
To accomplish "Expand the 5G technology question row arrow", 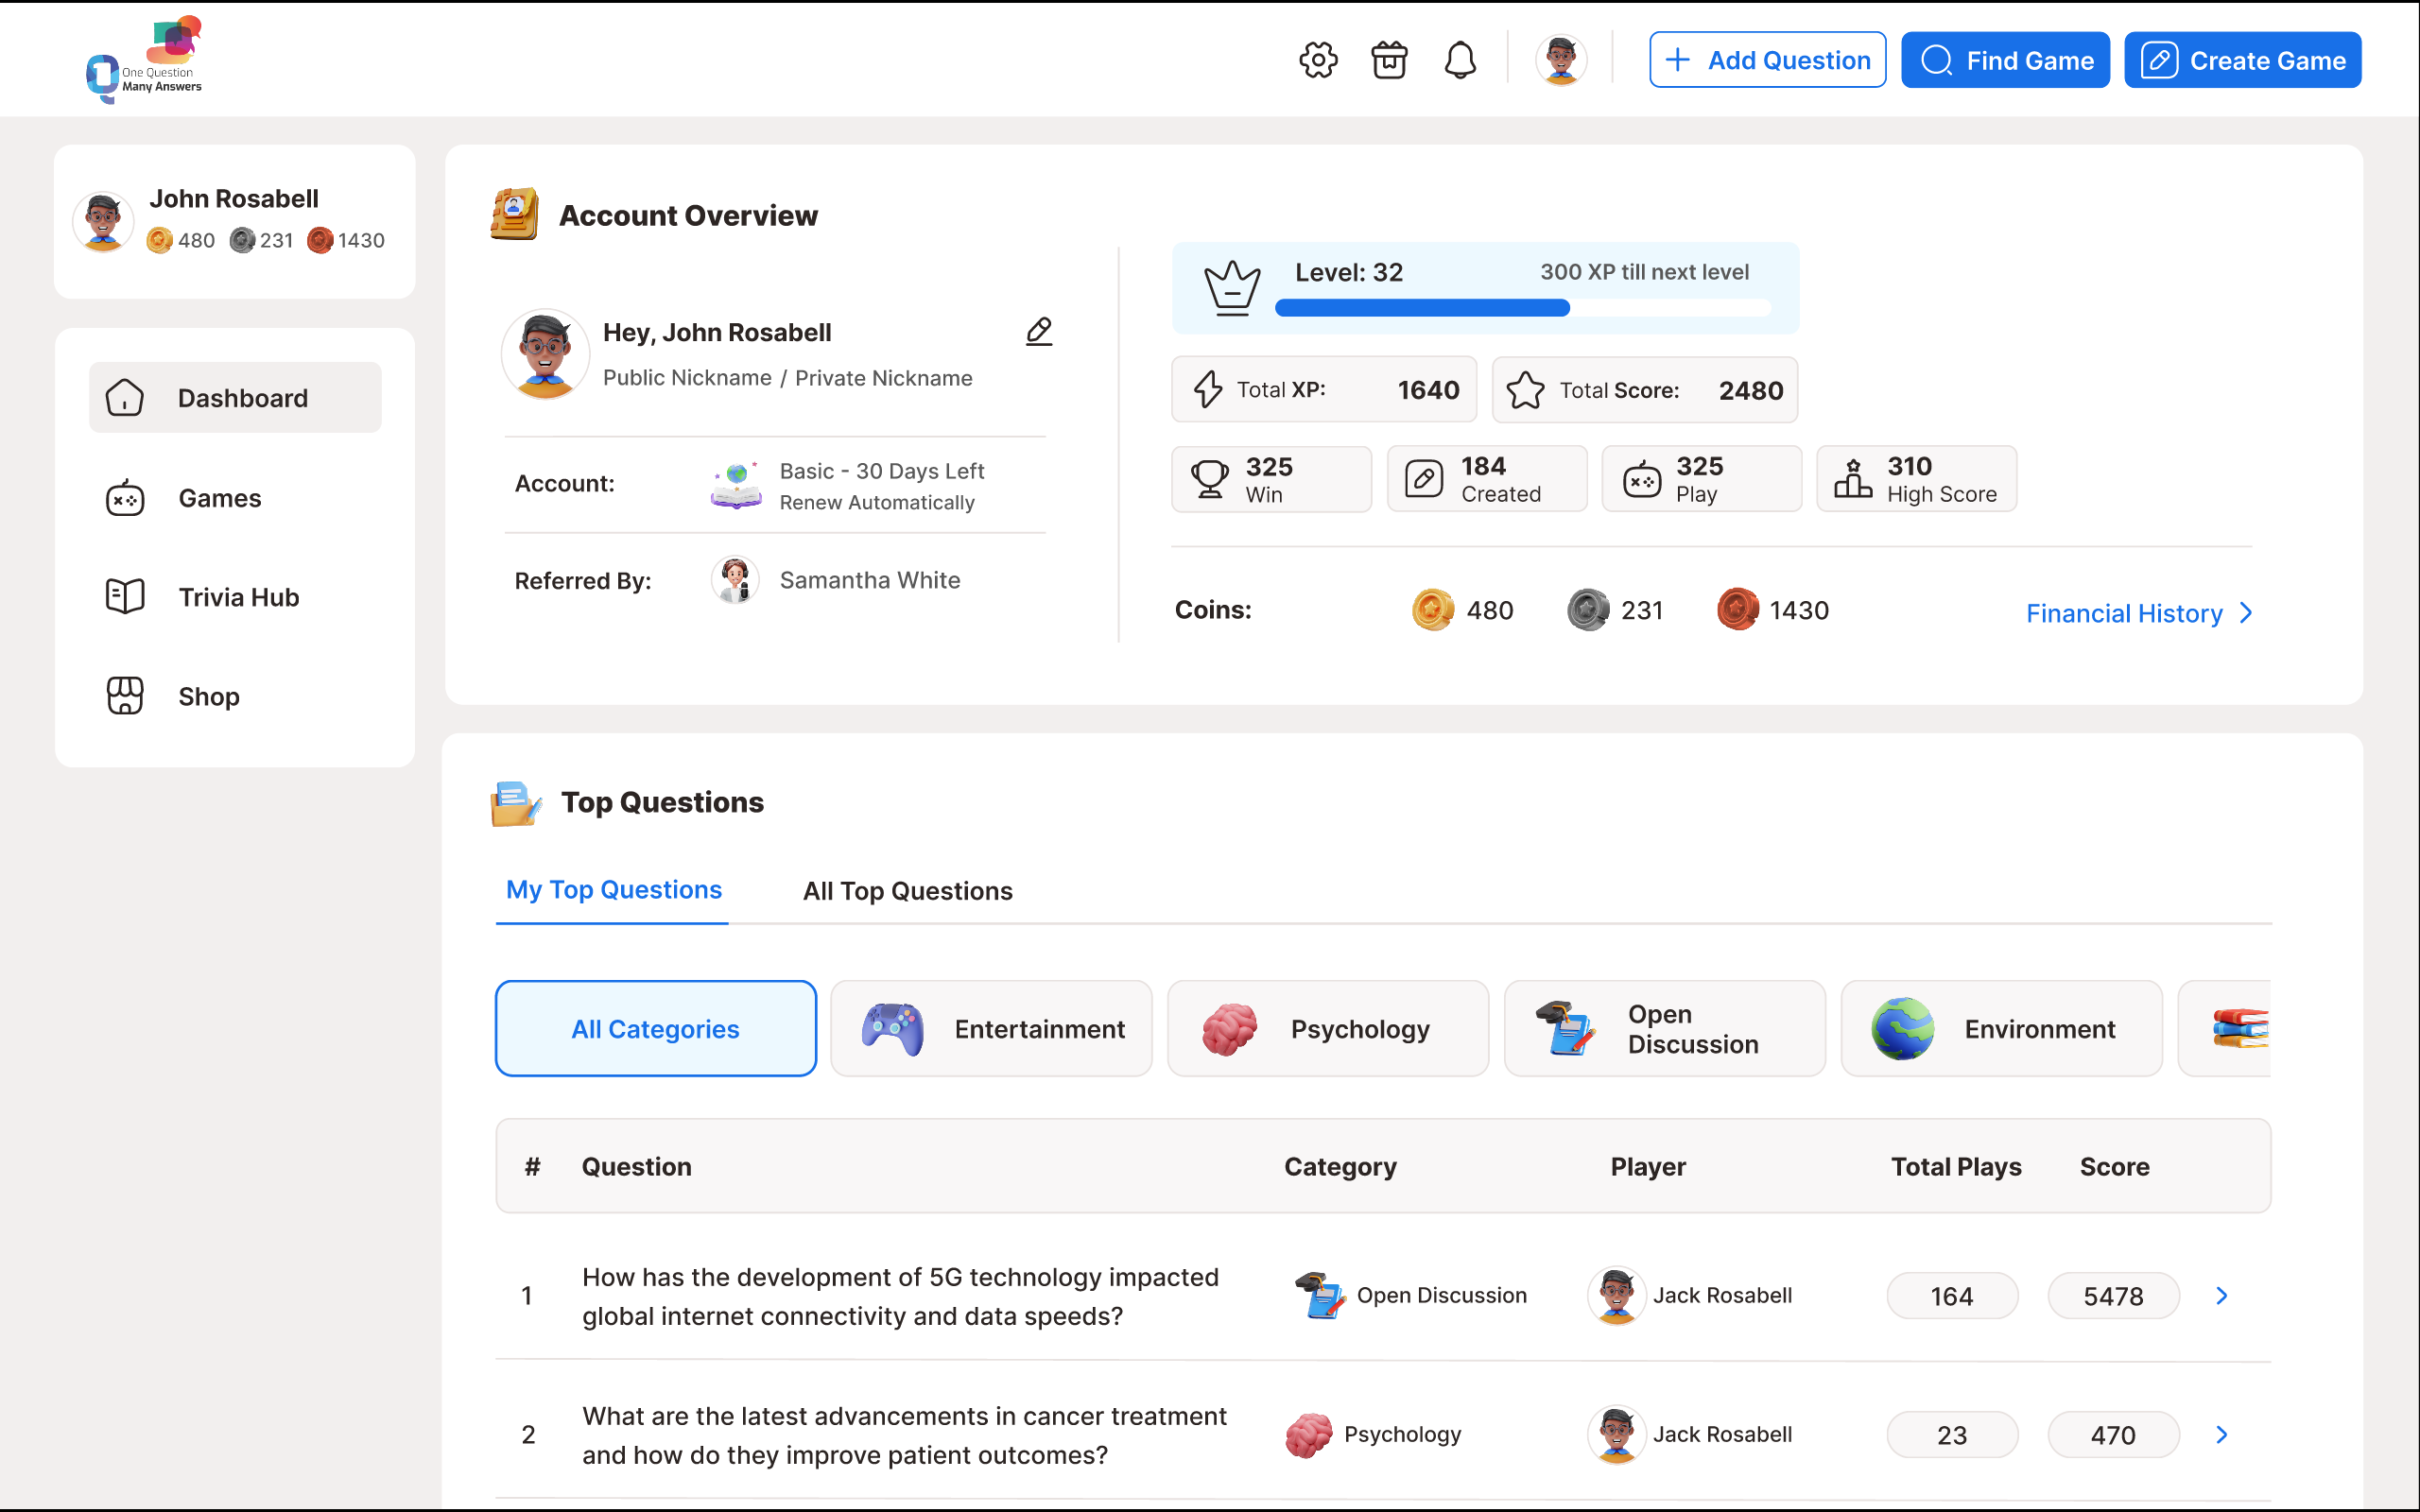I will [2222, 1296].
